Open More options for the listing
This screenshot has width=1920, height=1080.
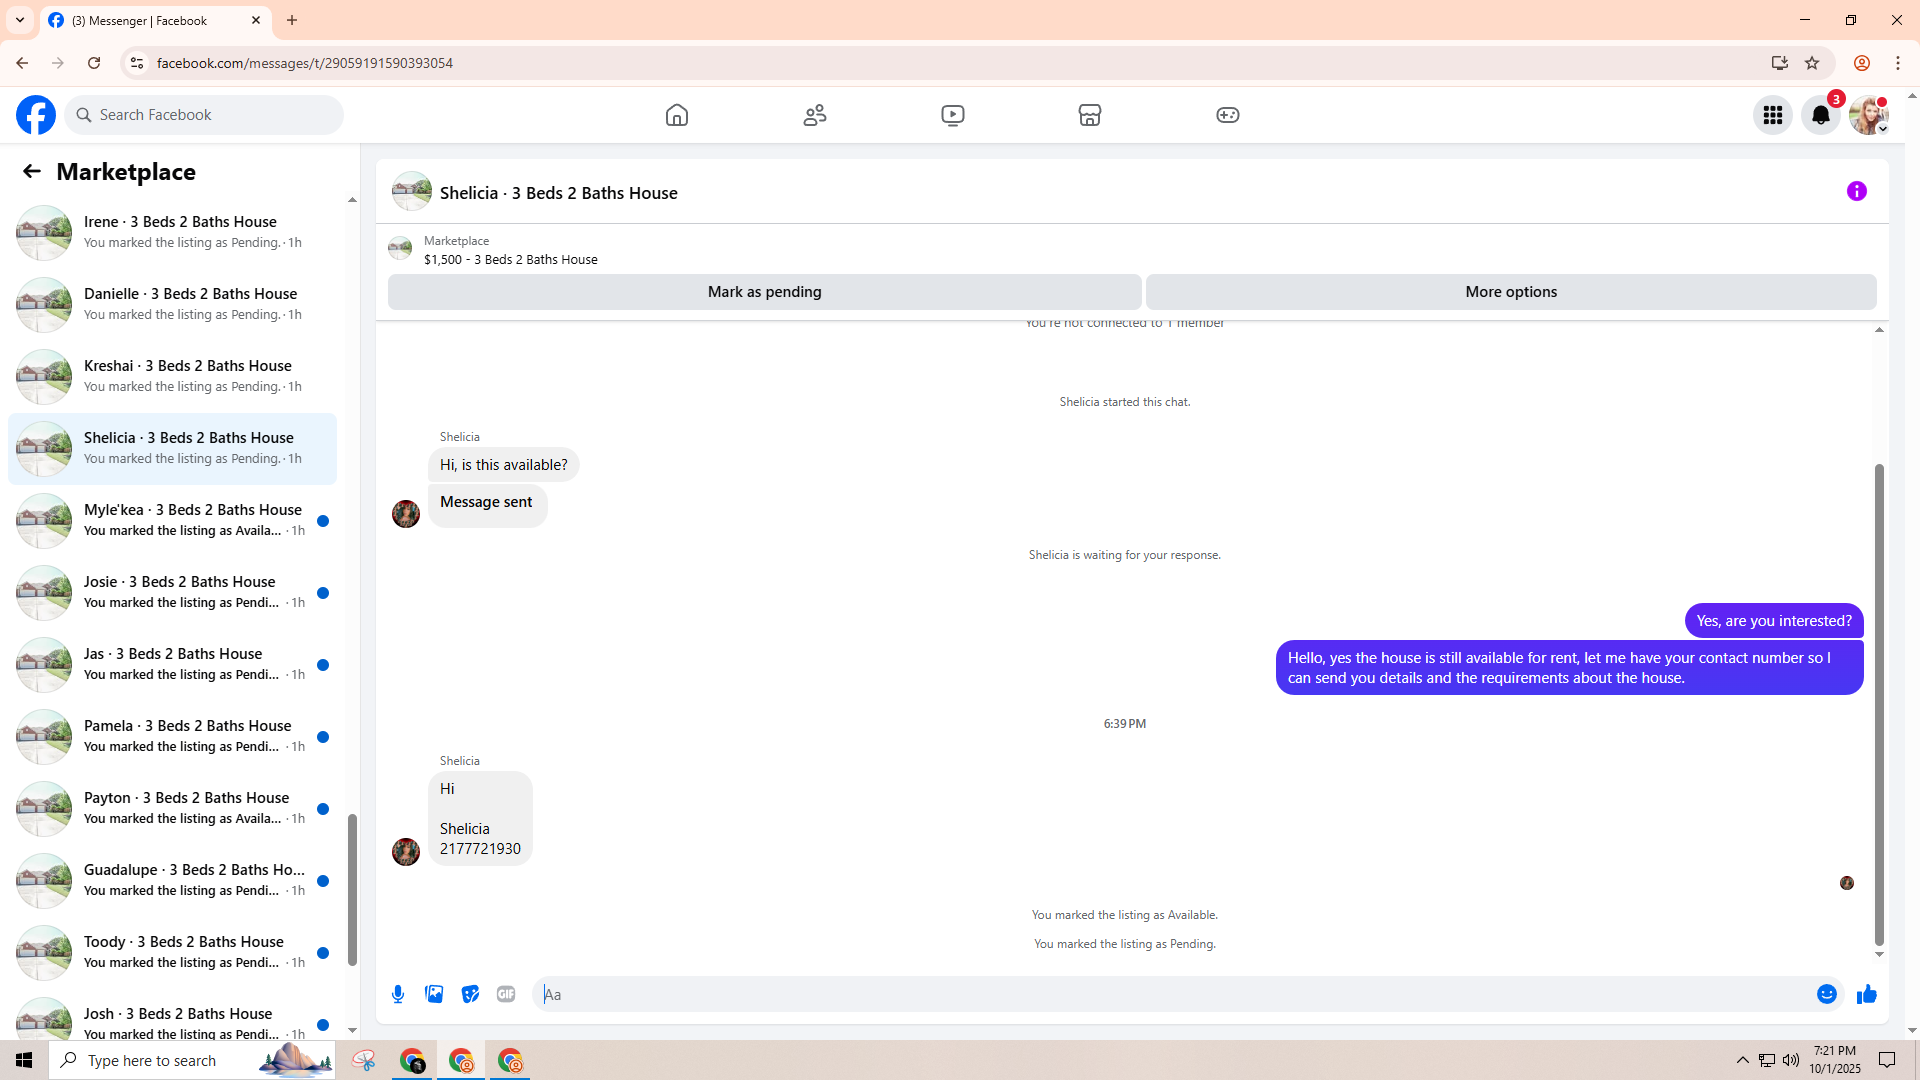[x=1511, y=292]
